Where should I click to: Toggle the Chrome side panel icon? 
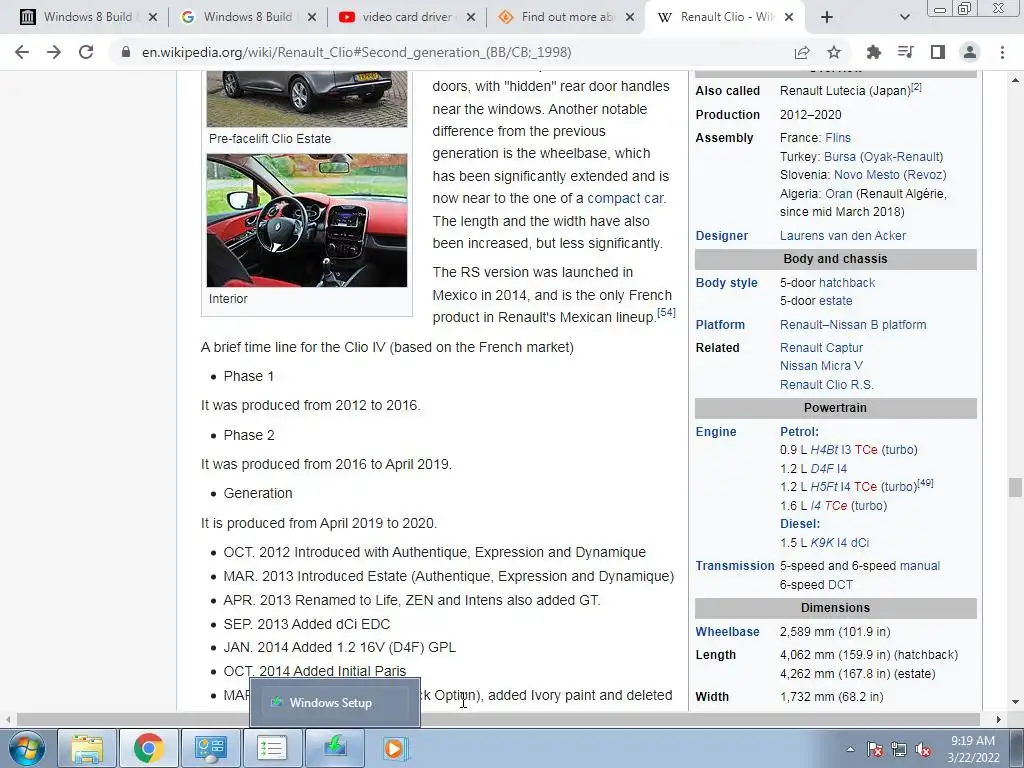[938, 52]
